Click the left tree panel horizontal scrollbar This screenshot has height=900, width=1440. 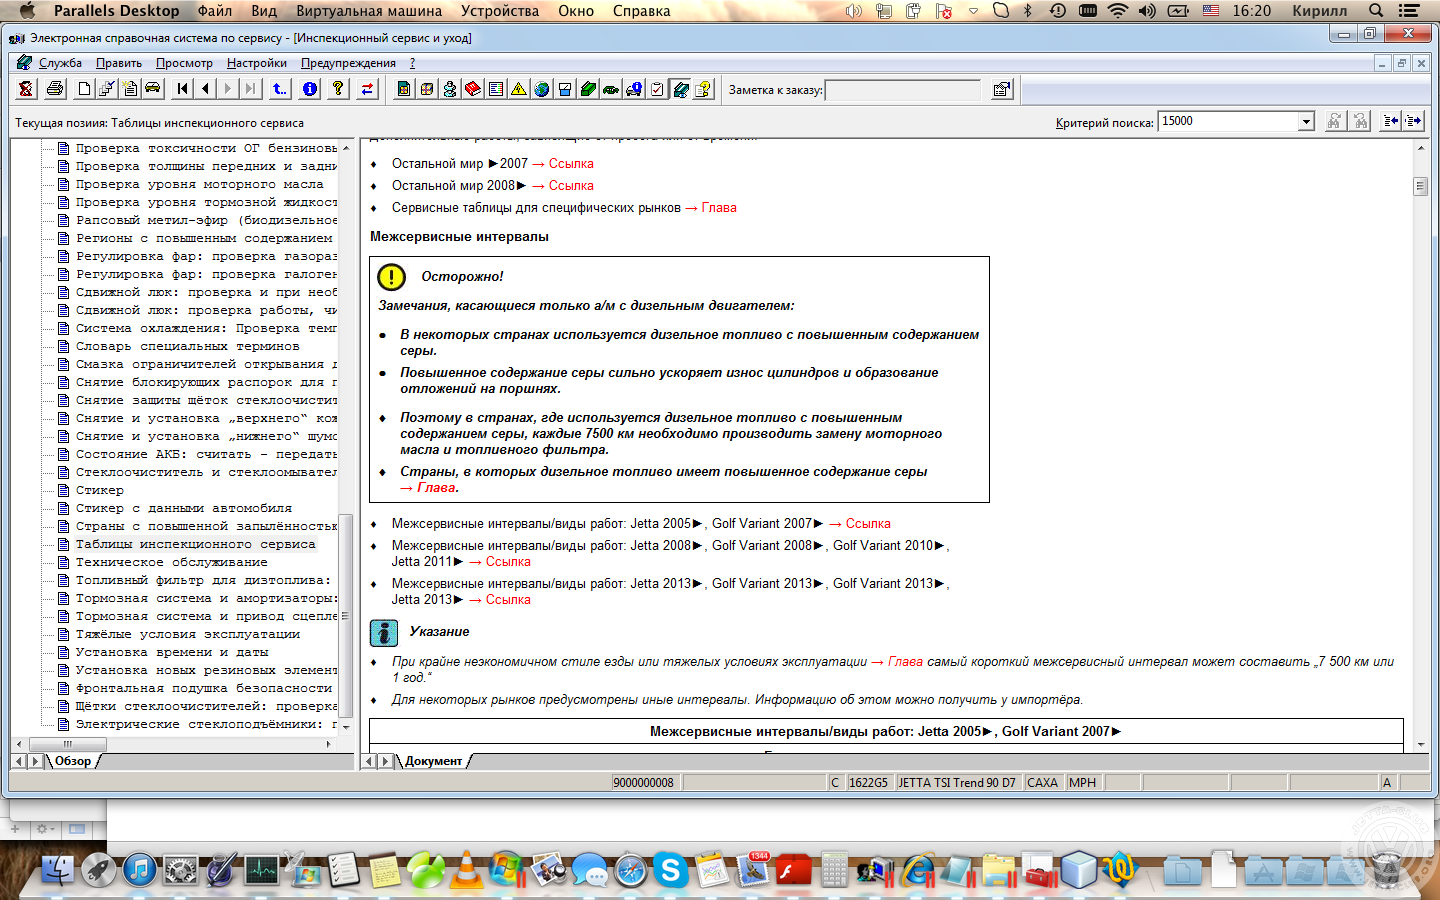click(x=170, y=744)
